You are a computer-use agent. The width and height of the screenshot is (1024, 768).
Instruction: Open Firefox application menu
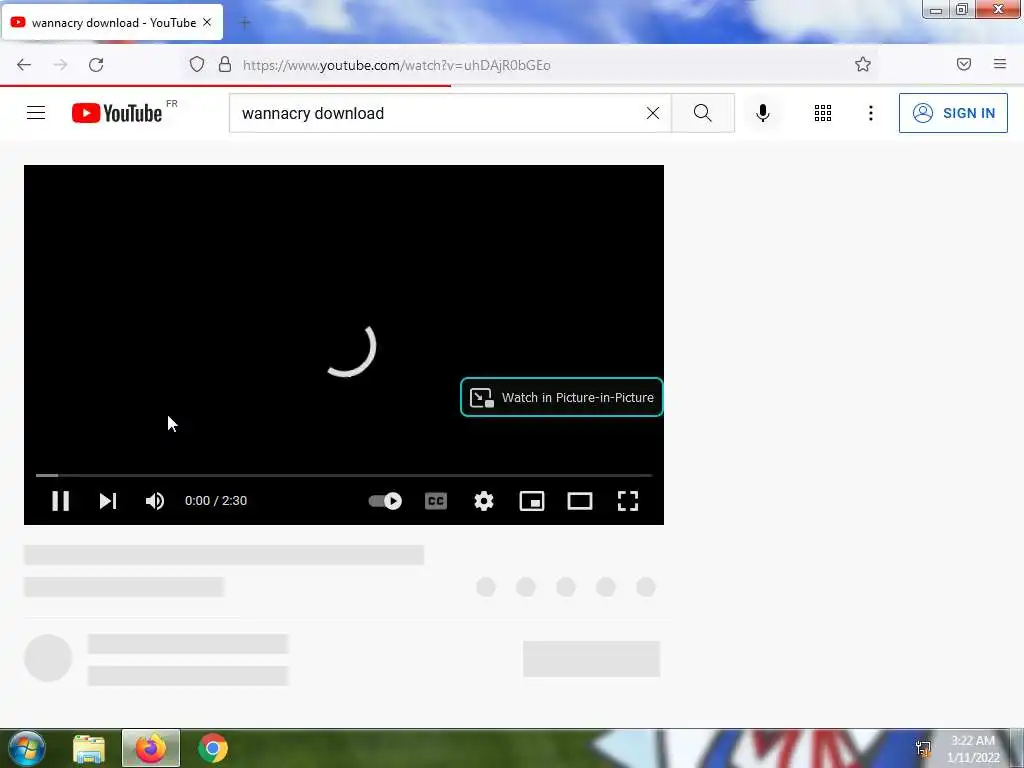coord(1000,64)
